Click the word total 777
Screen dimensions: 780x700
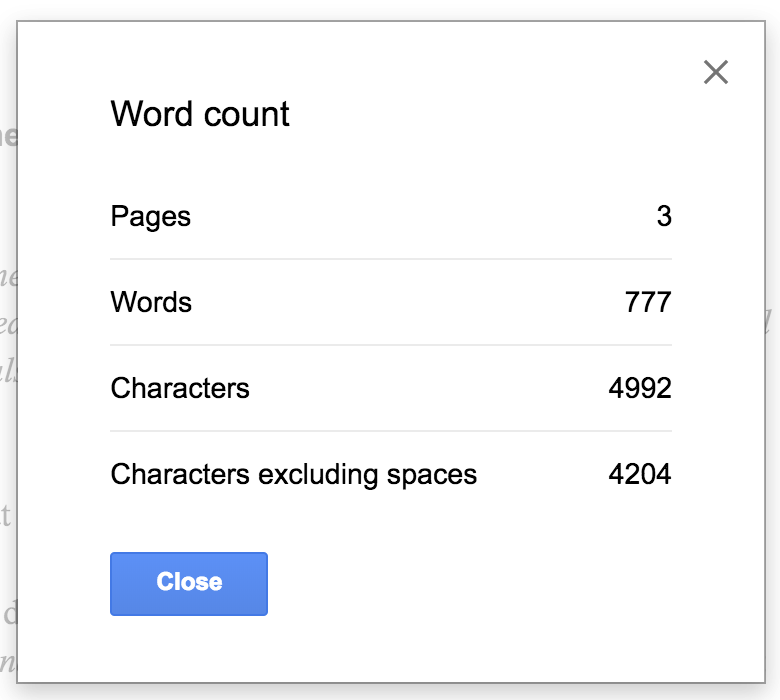pyautogui.click(x=648, y=302)
